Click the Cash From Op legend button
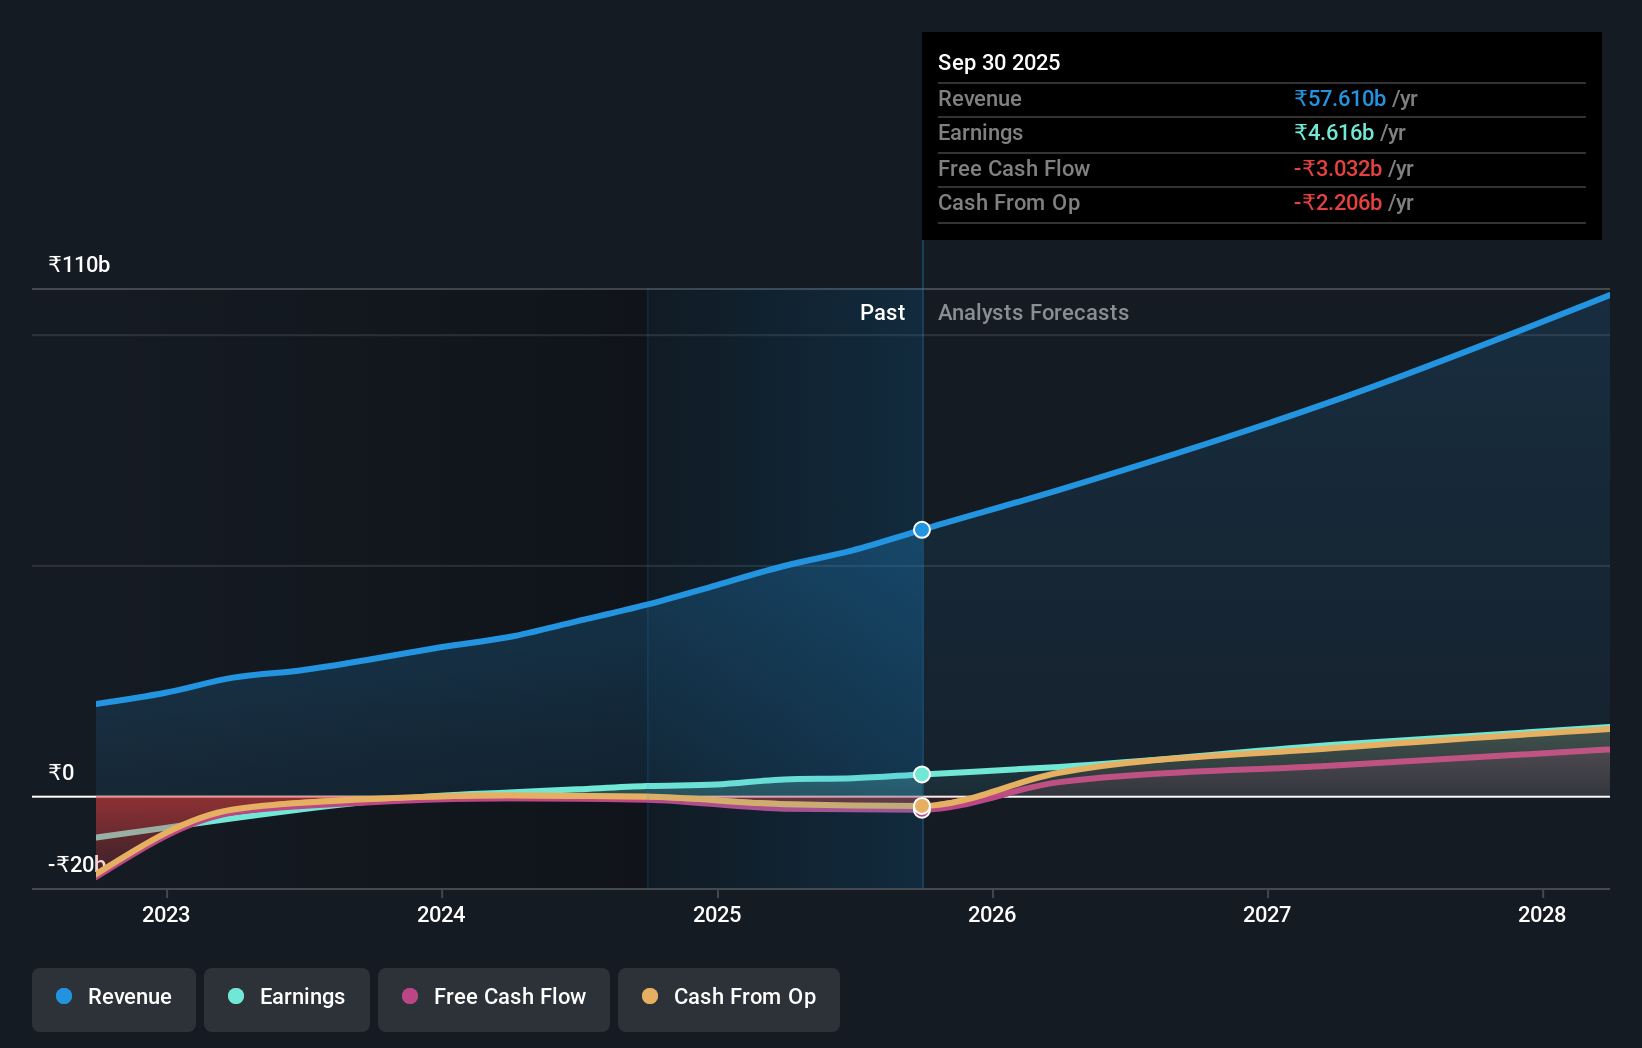The width and height of the screenshot is (1642, 1048). (x=728, y=997)
